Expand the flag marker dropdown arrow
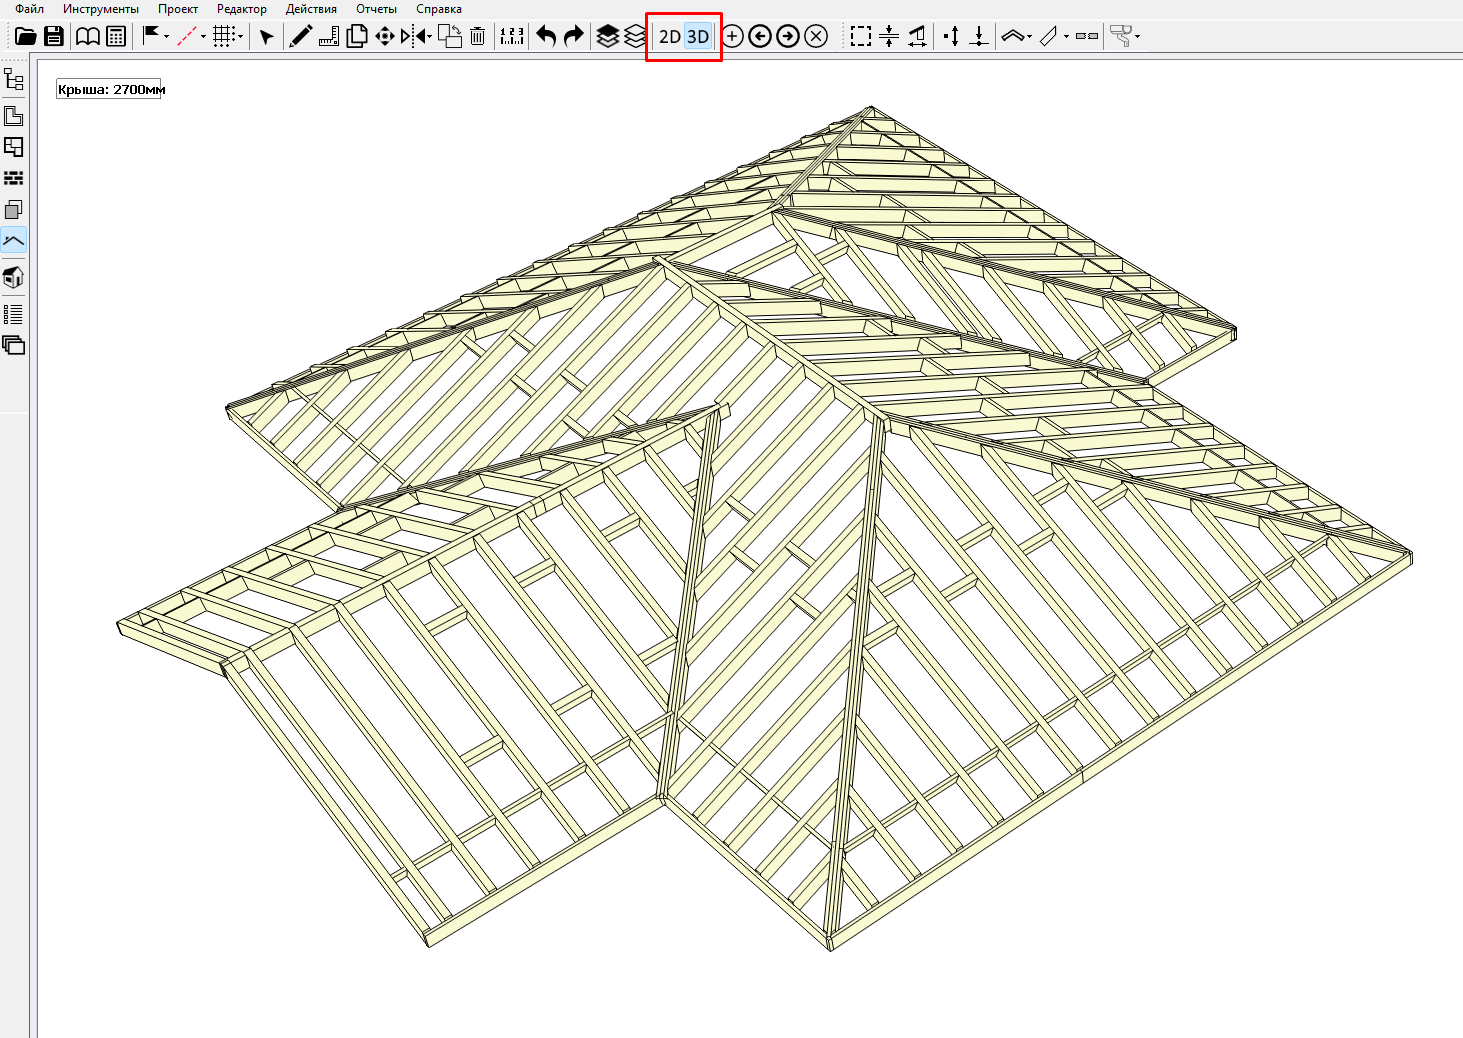 click(x=166, y=37)
